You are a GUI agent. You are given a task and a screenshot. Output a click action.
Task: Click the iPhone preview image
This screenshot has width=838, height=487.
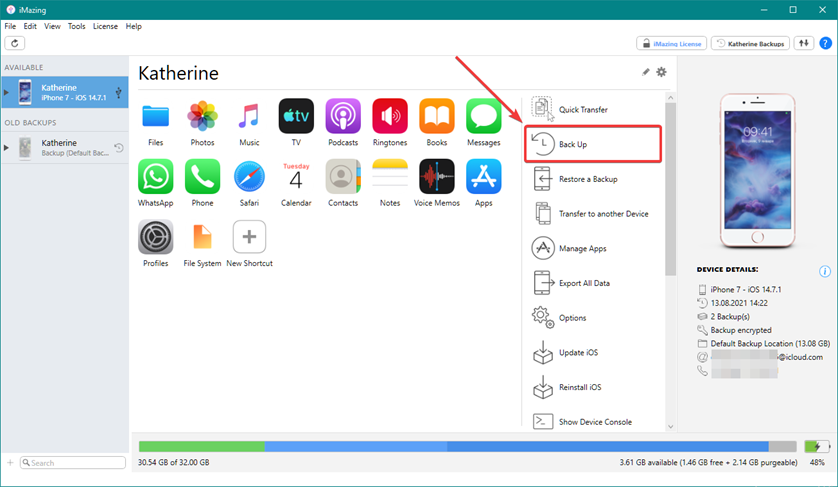pyautogui.click(x=757, y=170)
